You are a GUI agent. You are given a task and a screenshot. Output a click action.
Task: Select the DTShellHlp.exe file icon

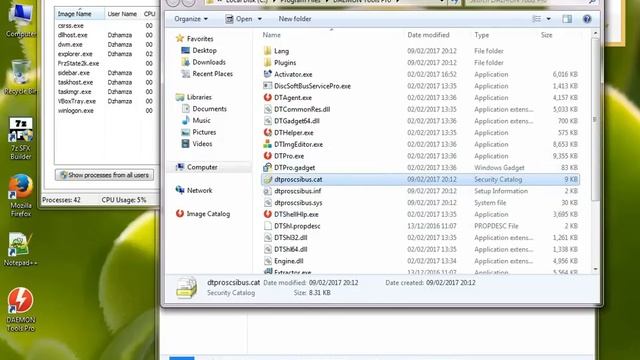point(267,214)
